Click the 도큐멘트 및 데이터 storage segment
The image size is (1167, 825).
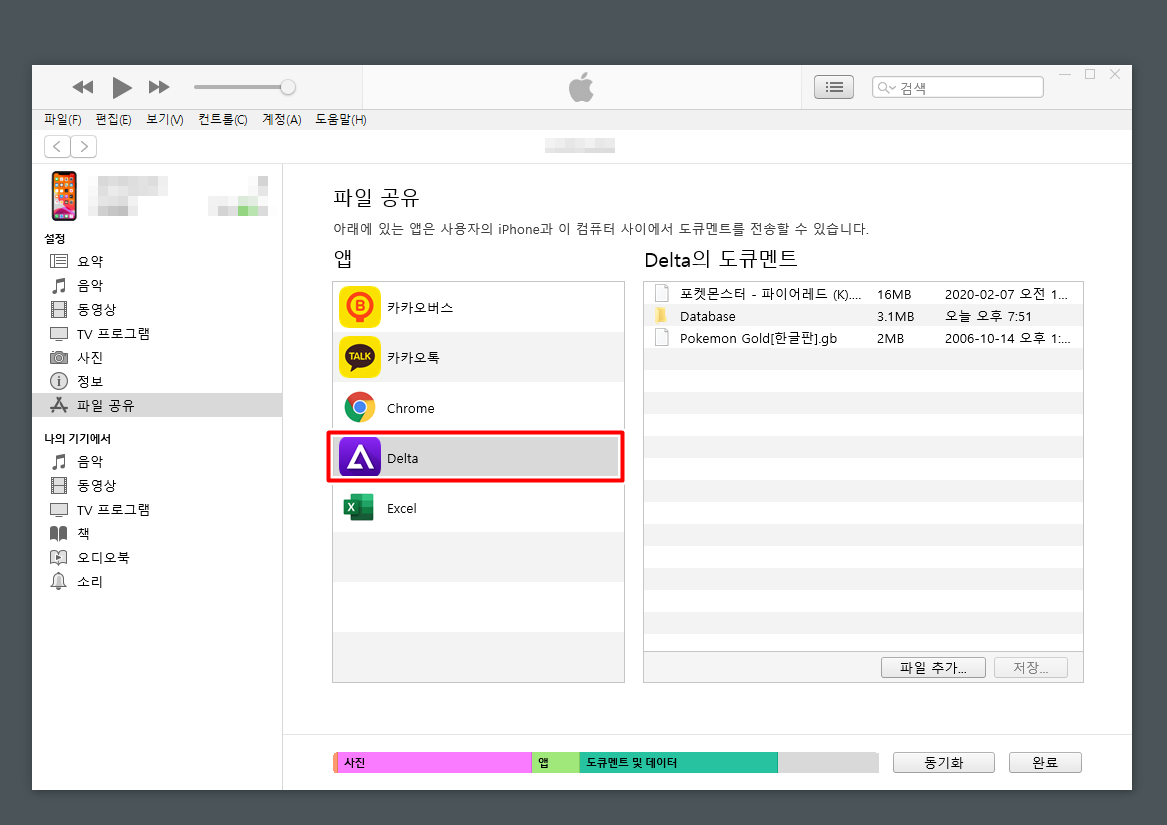coord(678,762)
